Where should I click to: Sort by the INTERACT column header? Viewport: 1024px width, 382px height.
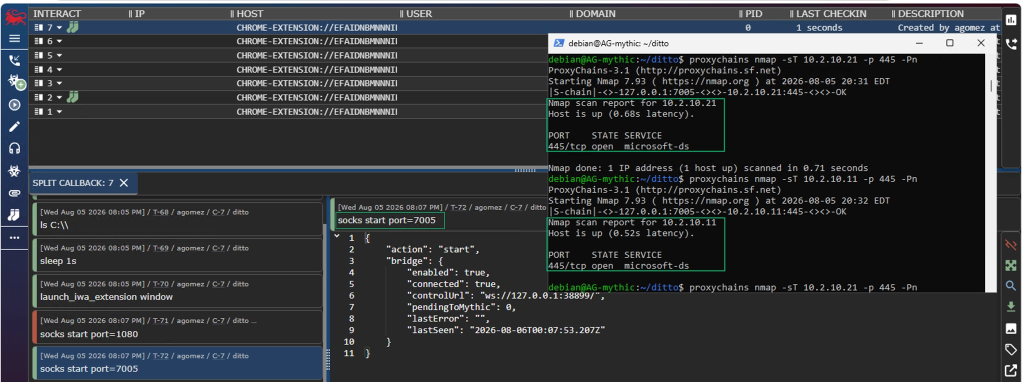57,13
